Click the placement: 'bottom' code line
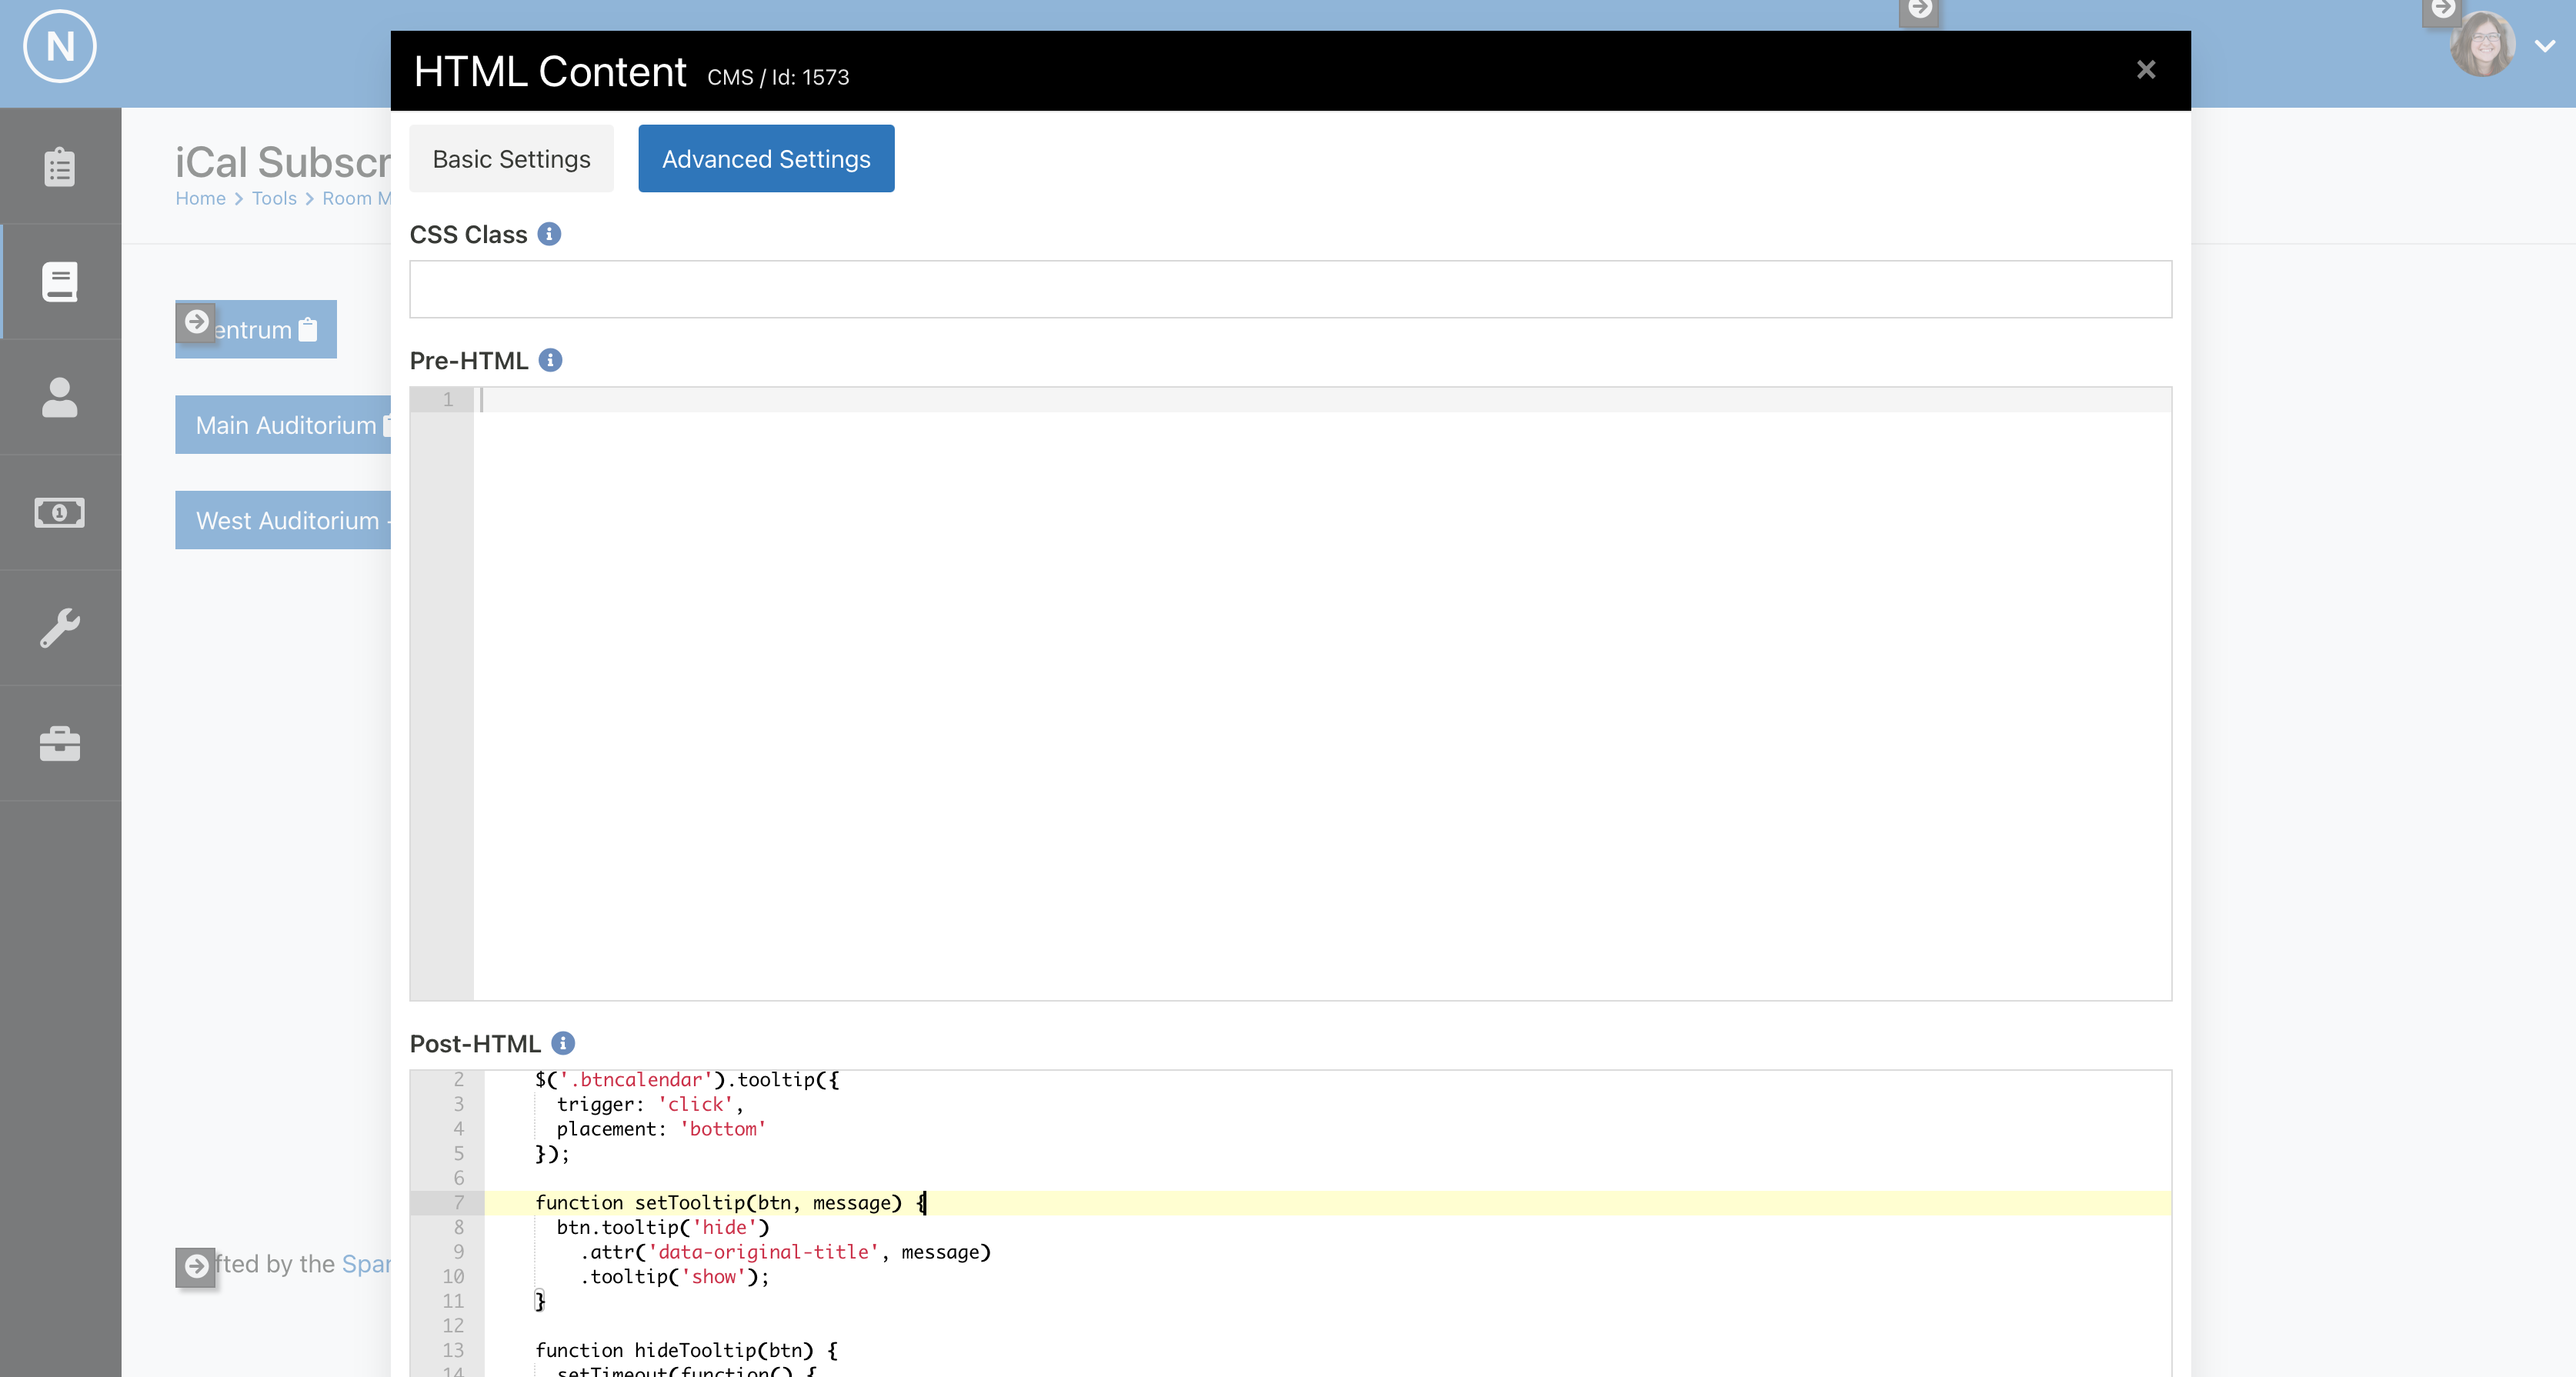Screen dimensions: 2576x1377 [x=661, y=1129]
